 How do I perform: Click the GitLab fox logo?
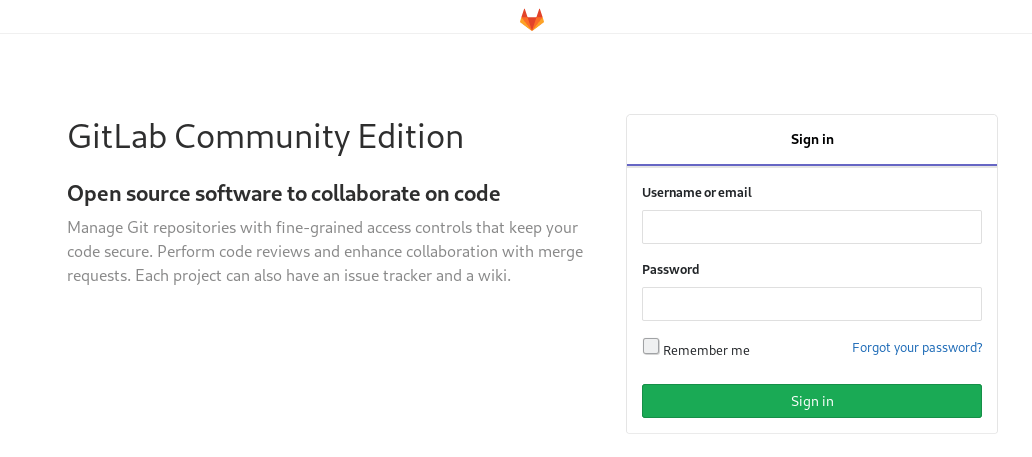point(532,19)
